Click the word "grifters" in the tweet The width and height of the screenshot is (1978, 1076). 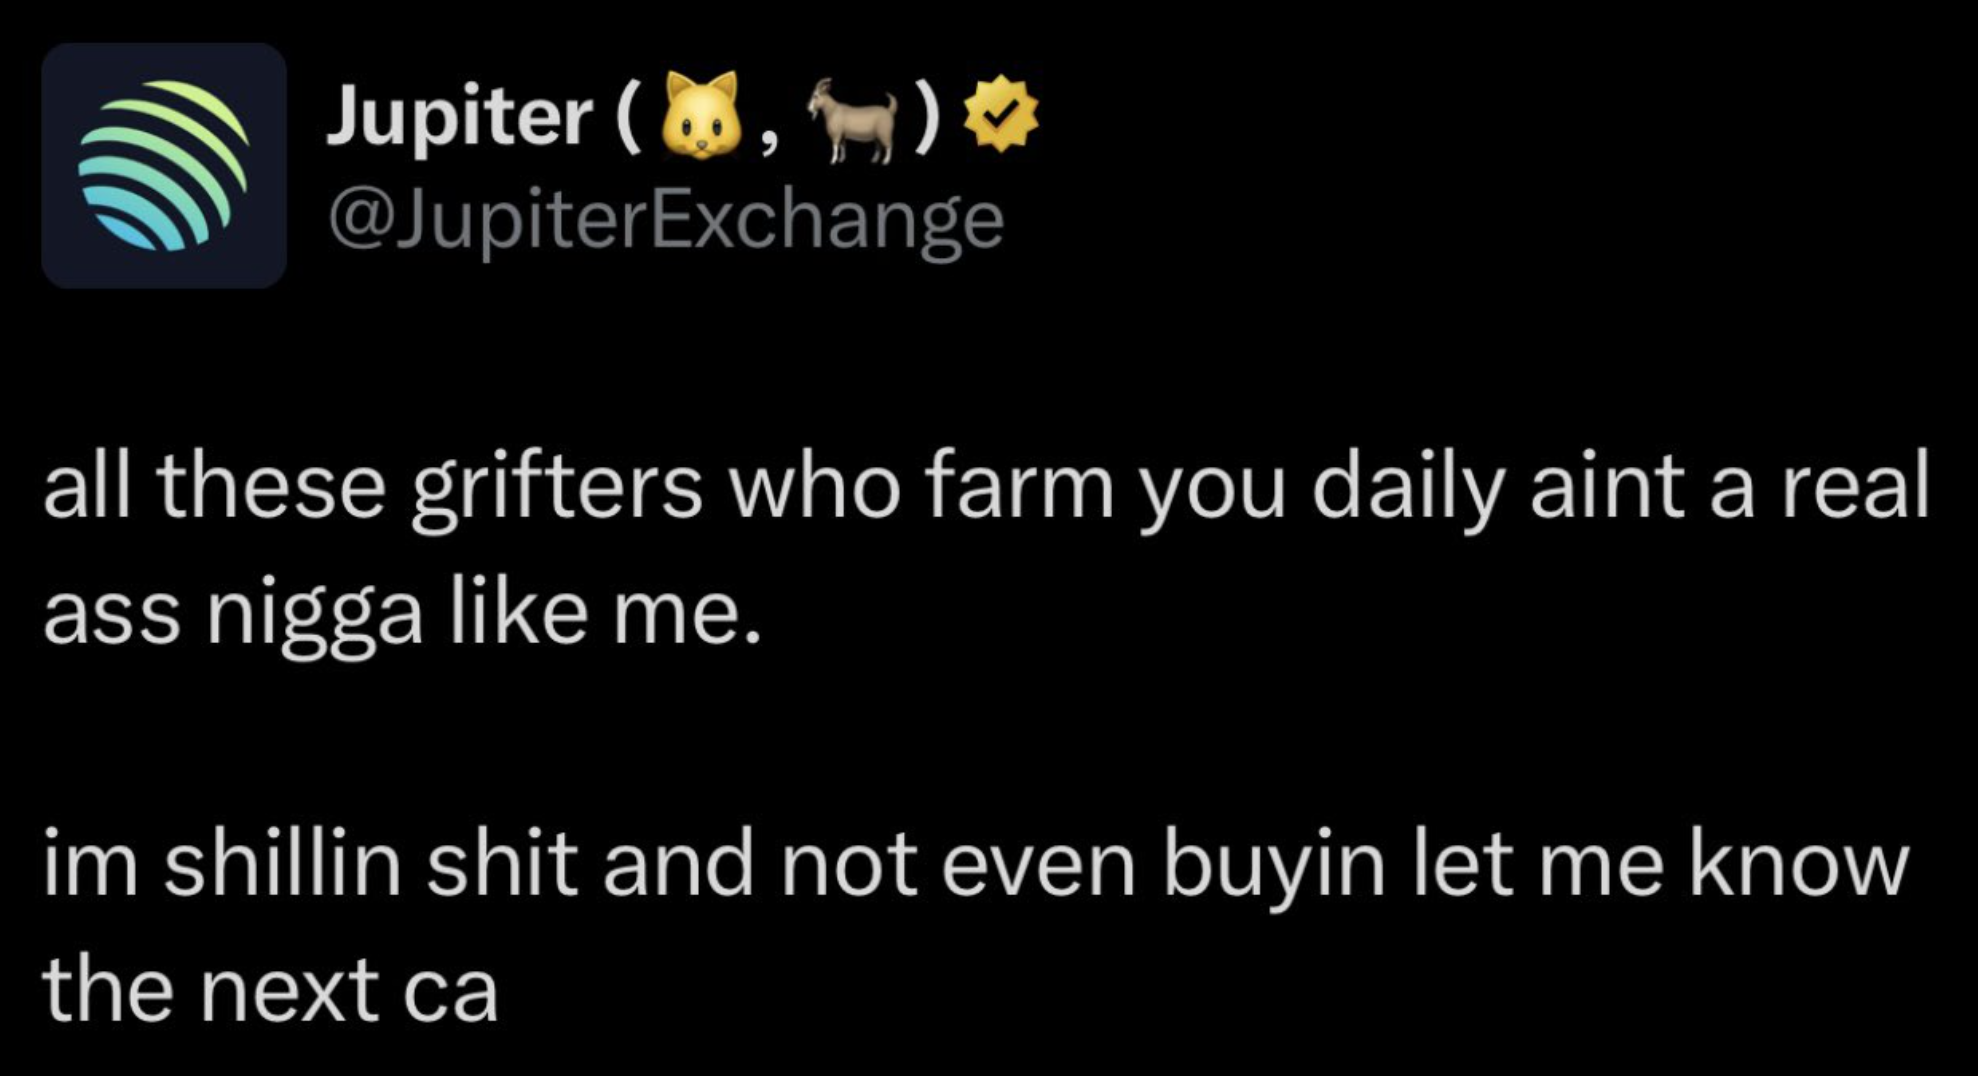557,490
